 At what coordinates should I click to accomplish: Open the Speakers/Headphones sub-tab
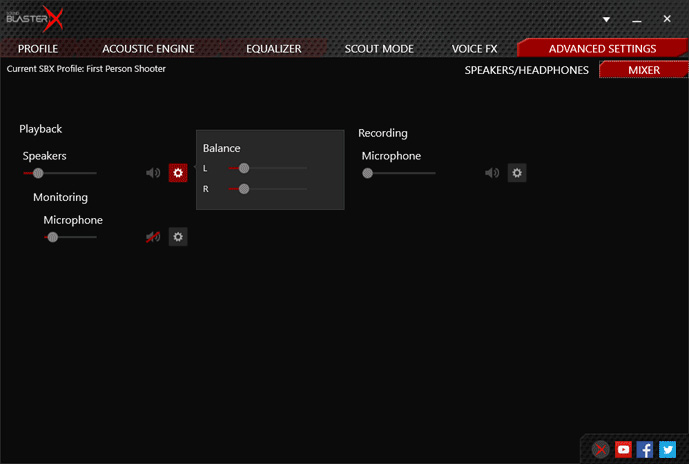pos(526,70)
